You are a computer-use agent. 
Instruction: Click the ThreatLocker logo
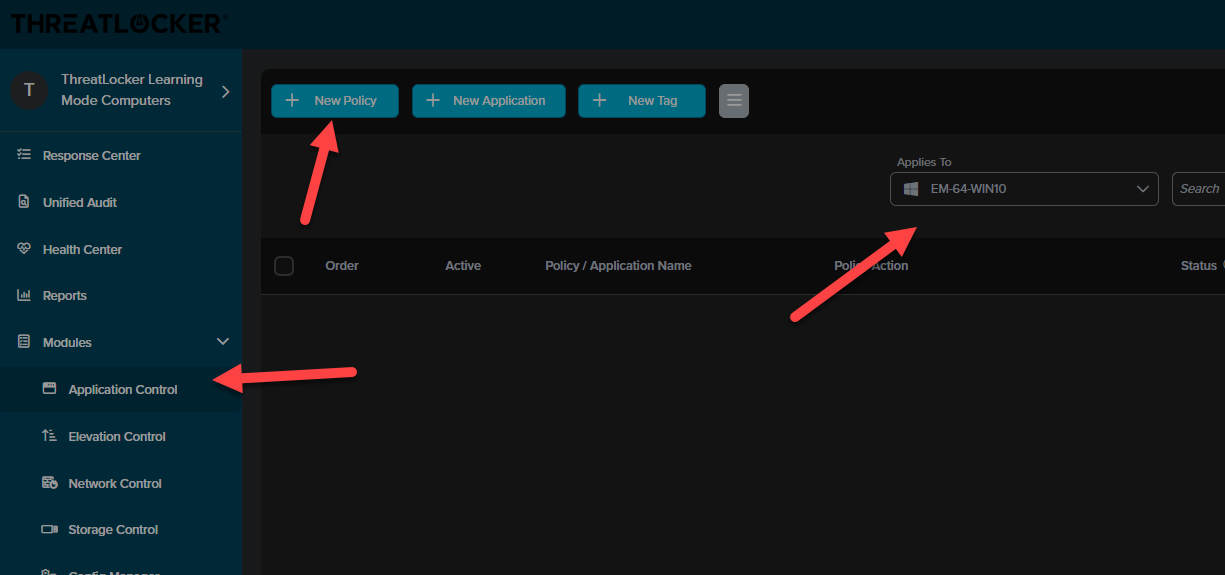click(118, 22)
